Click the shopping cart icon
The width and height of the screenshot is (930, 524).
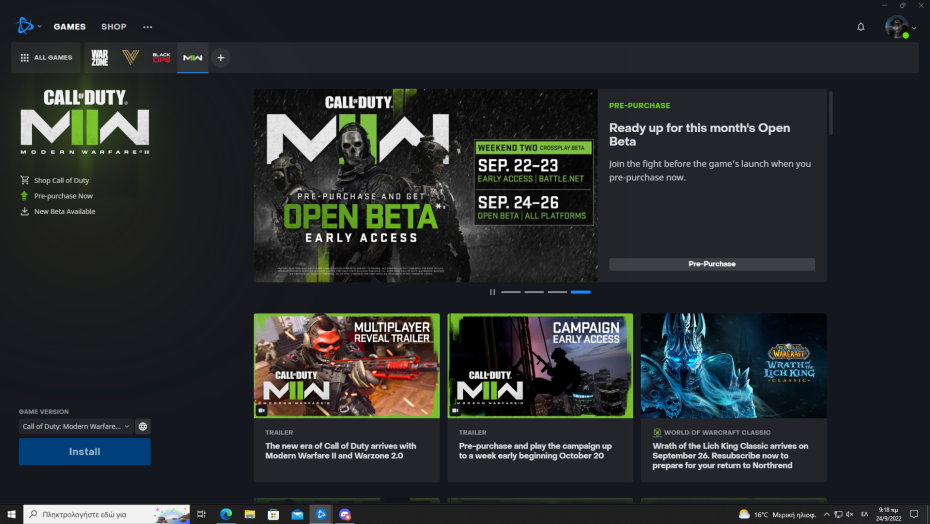(x=24, y=180)
